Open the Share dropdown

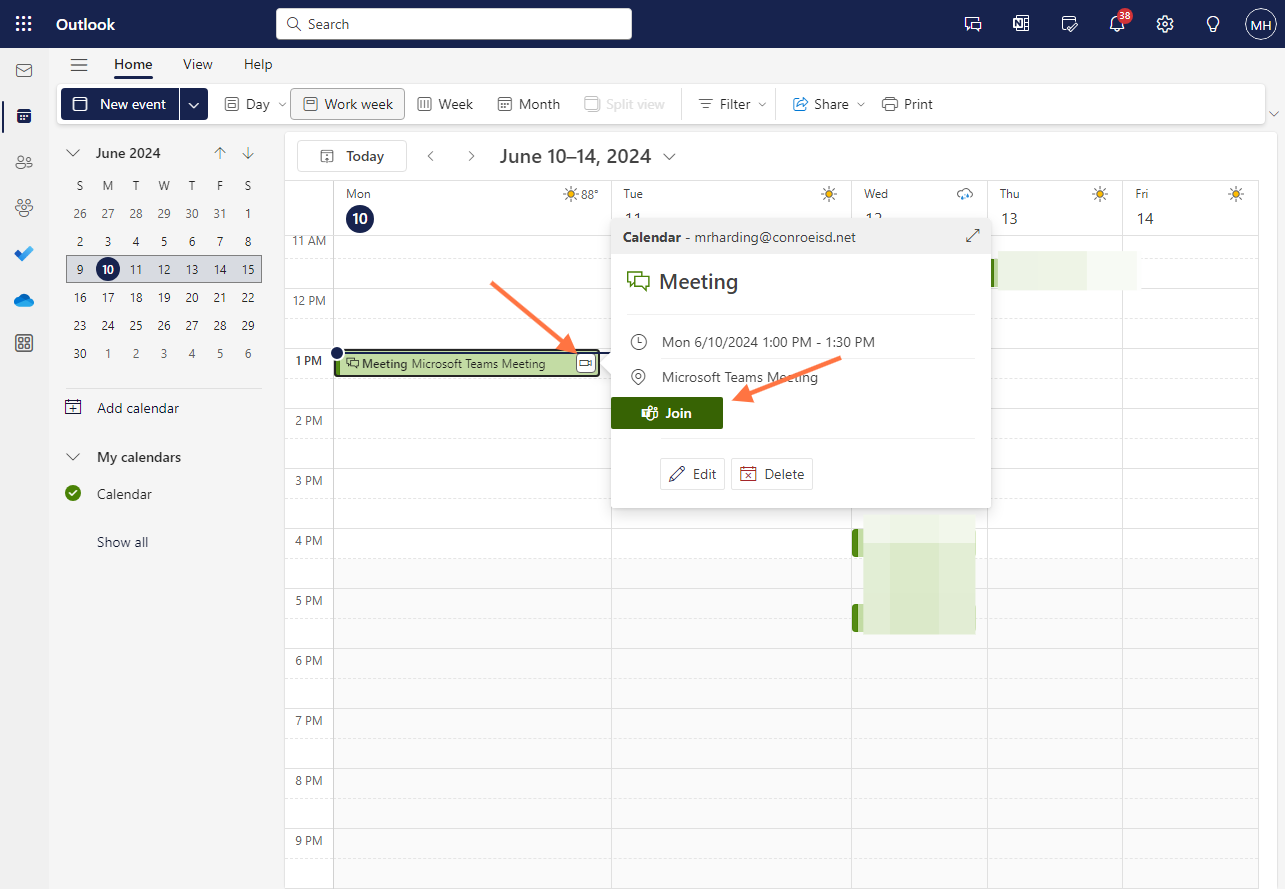(829, 104)
